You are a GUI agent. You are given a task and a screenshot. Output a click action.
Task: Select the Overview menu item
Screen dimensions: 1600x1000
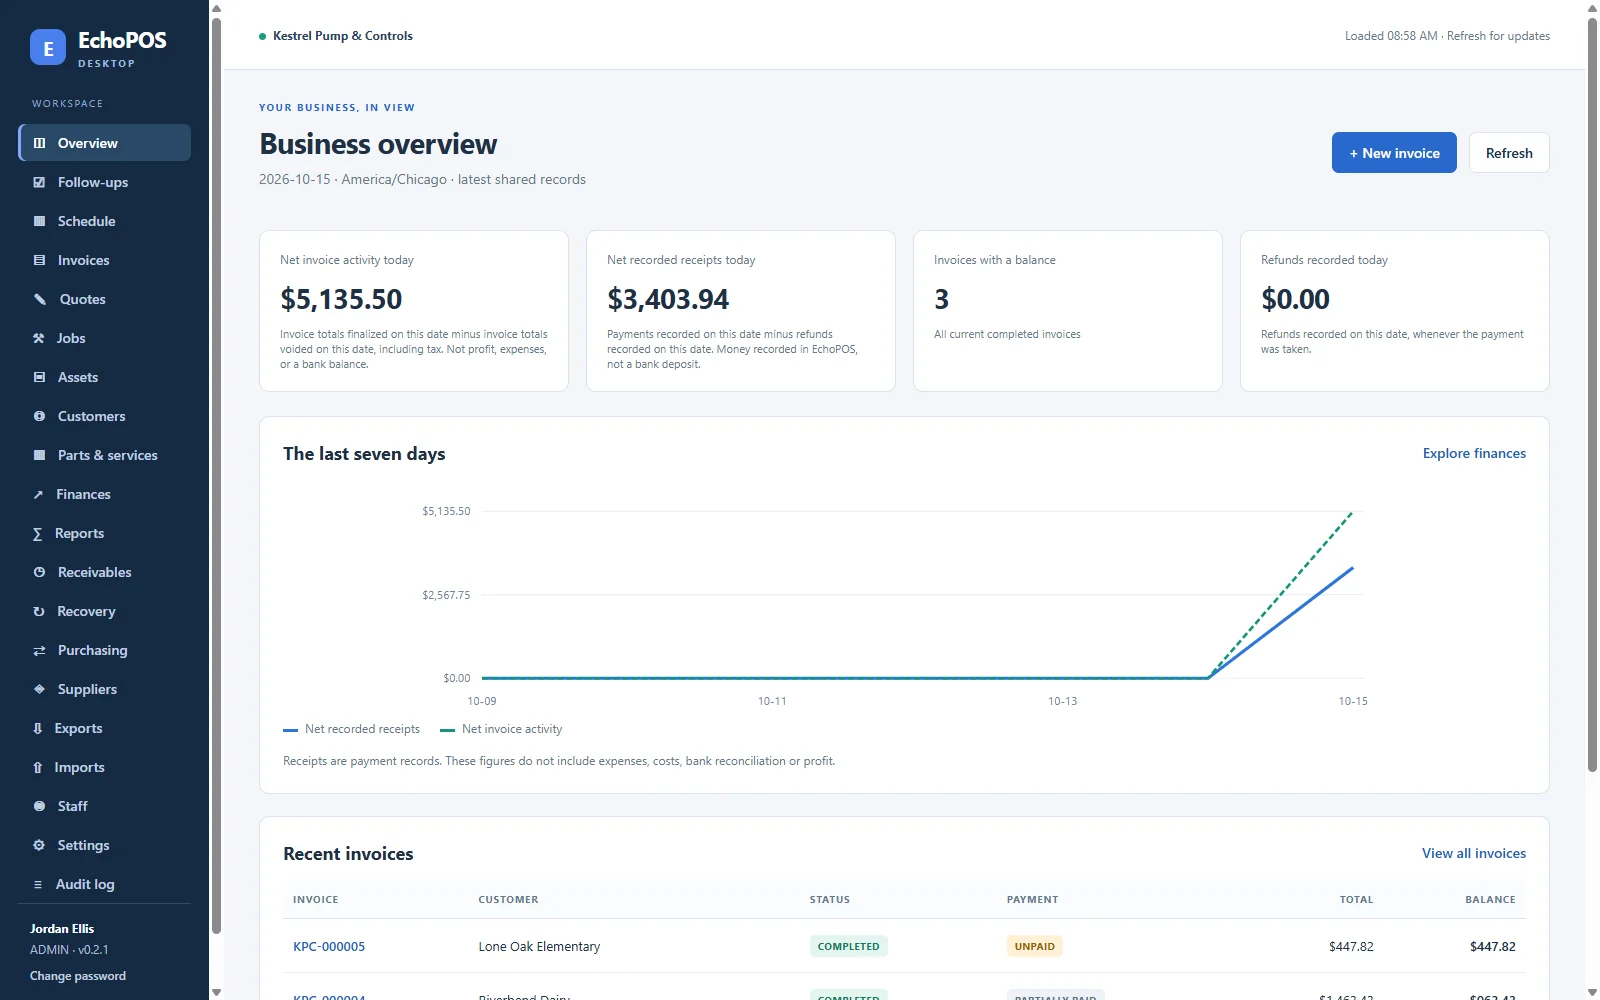(x=105, y=143)
